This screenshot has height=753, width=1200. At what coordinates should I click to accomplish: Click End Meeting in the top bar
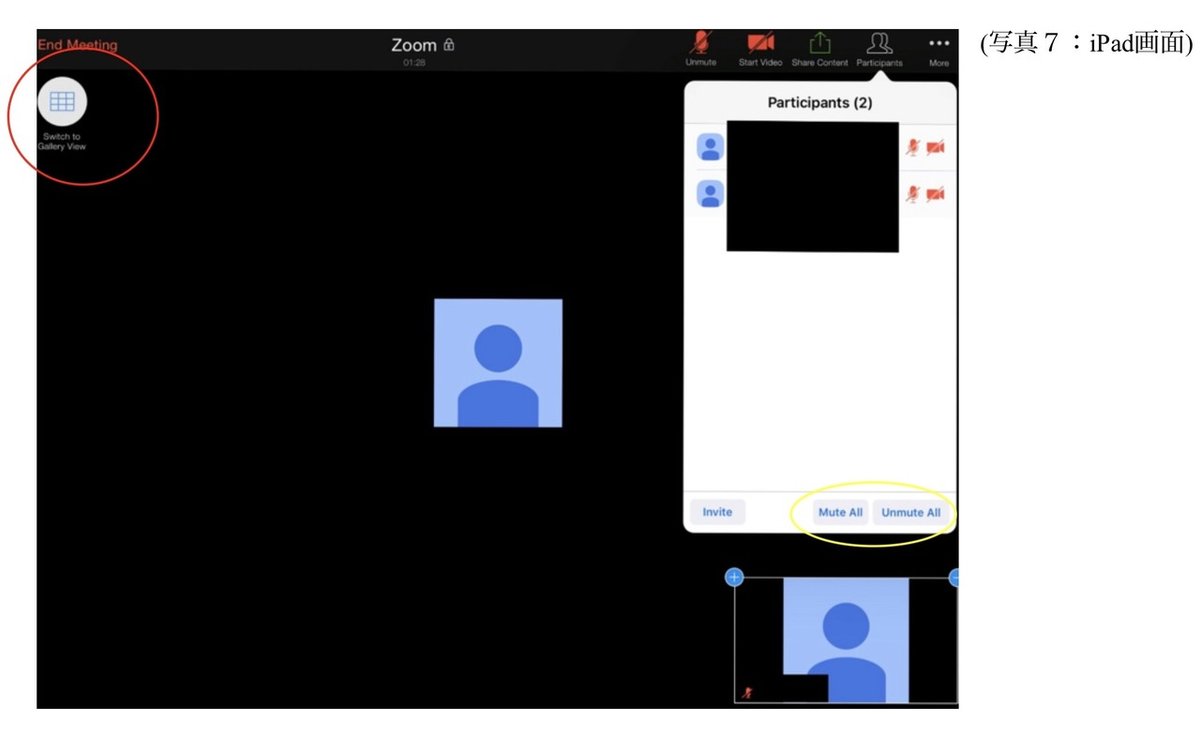pyautogui.click(x=77, y=45)
